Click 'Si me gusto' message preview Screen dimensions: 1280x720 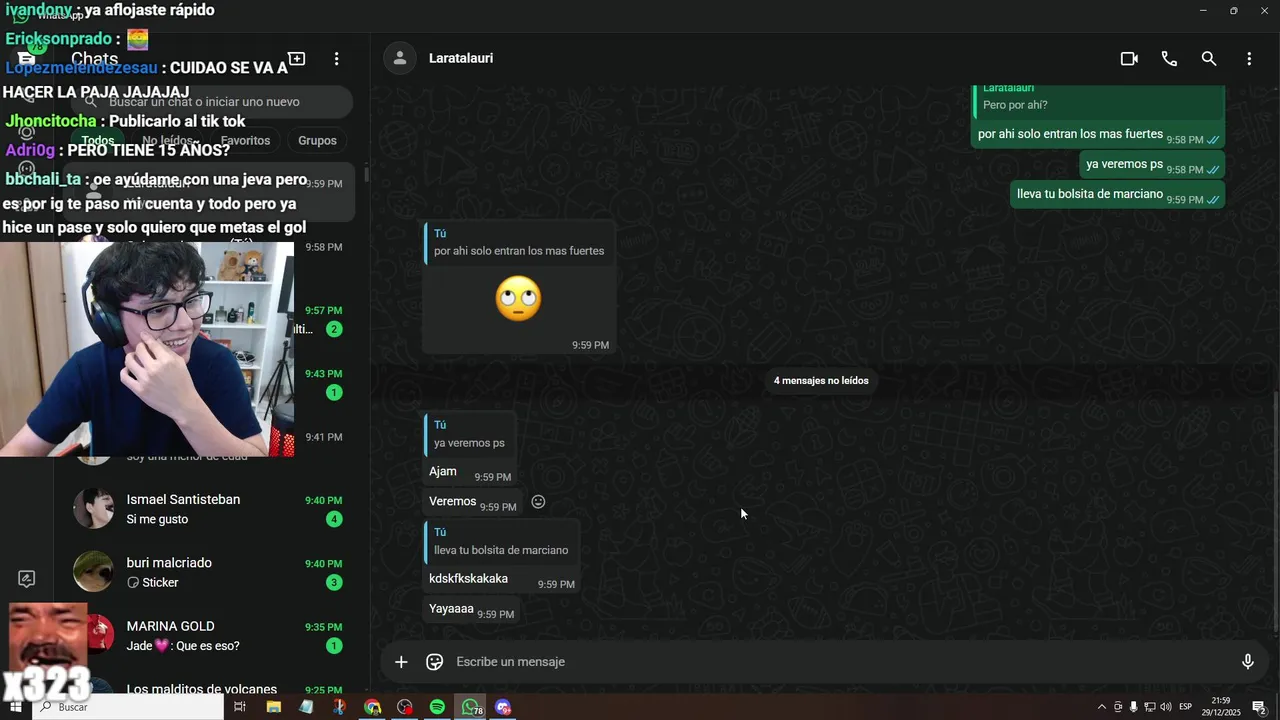[x=157, y=519]
